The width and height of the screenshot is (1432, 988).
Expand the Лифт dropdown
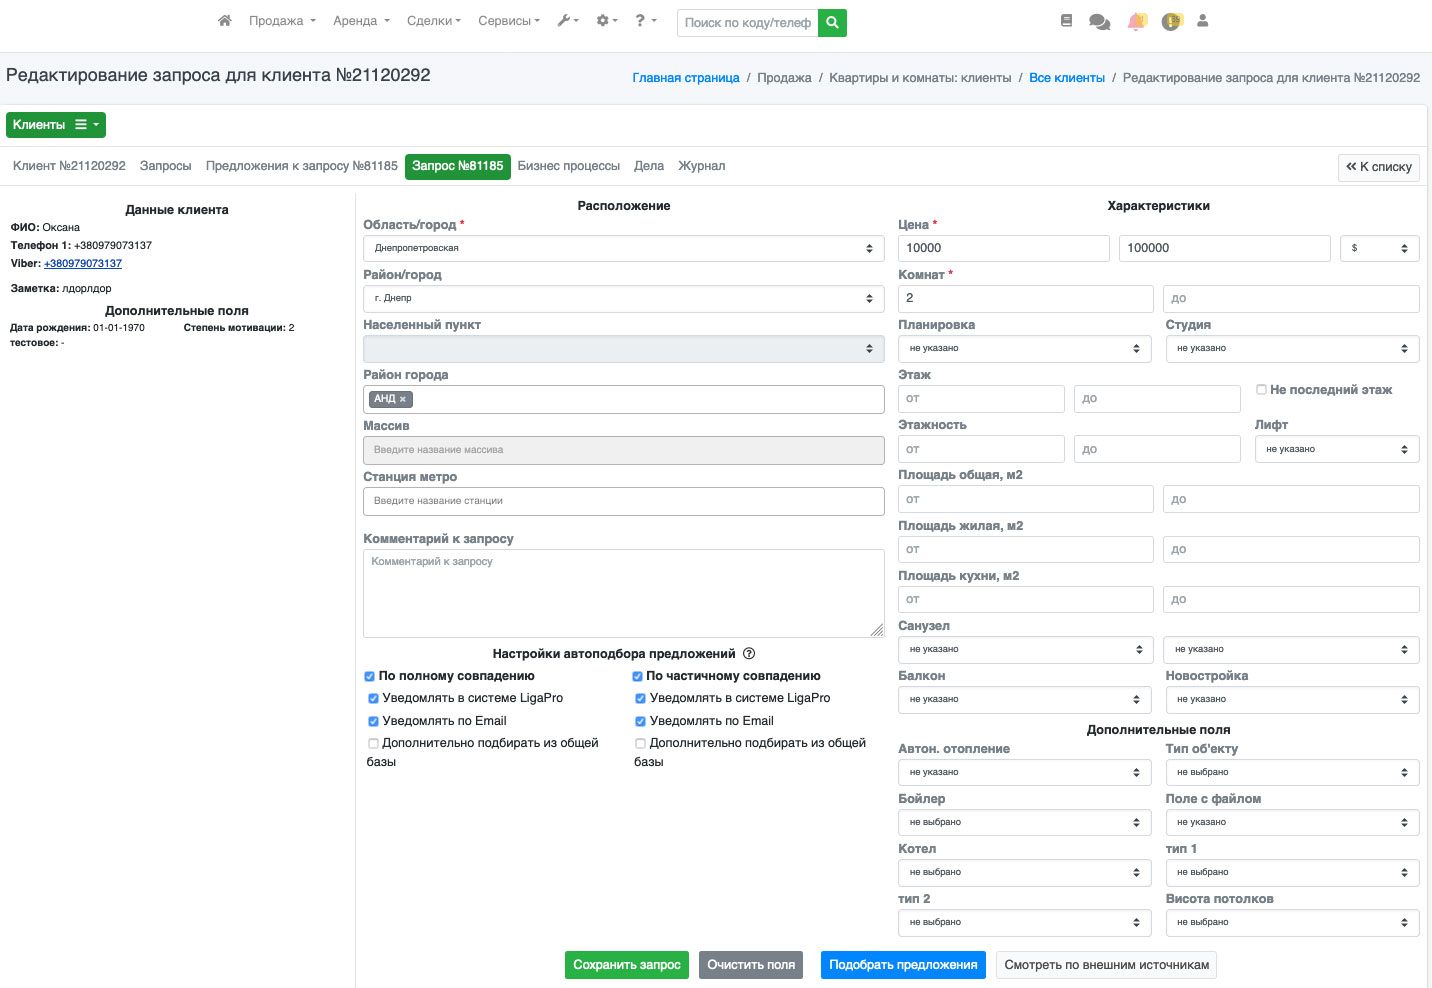coord(1336,449)
